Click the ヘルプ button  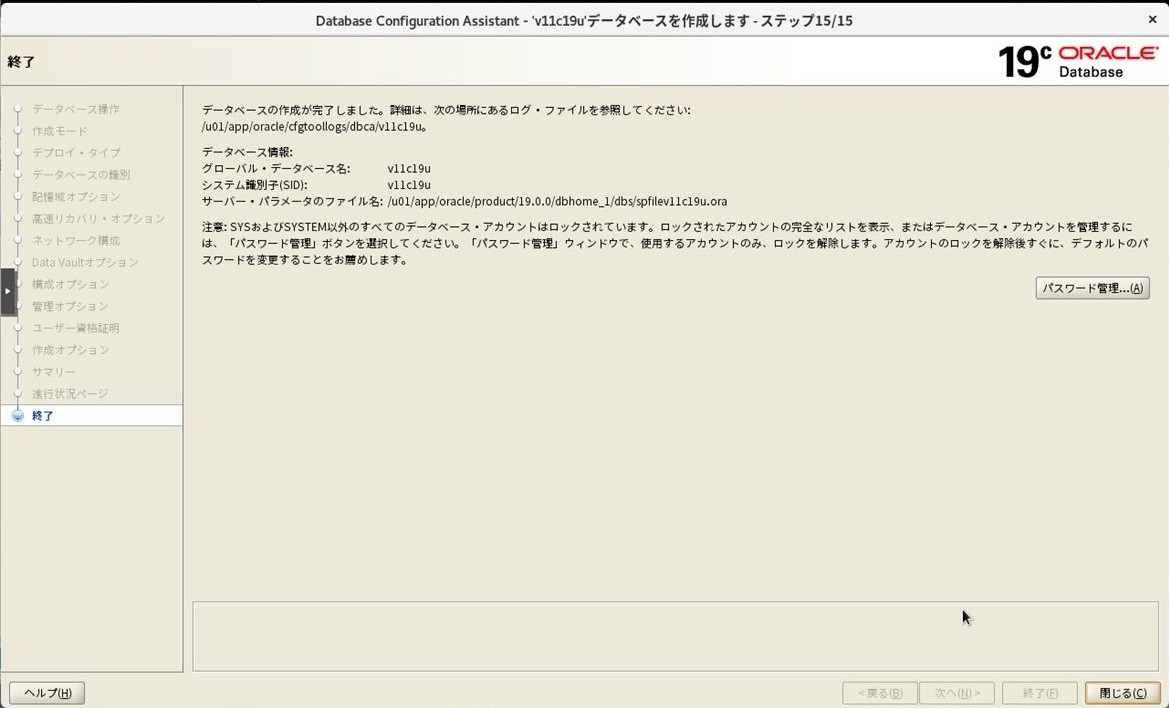click(x=47, y=693)
